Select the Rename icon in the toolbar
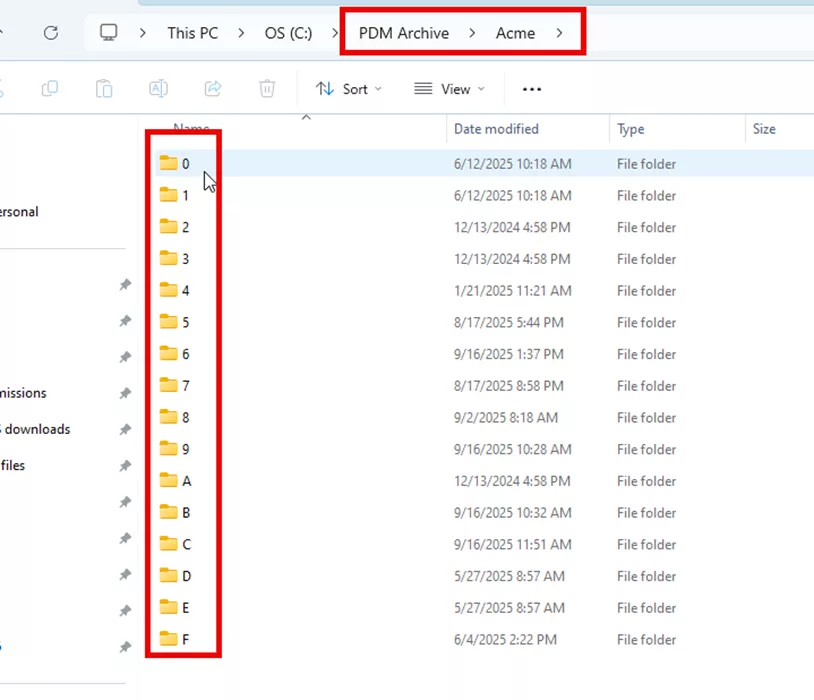This screenshot has height=700, width=814. [158, 89]
